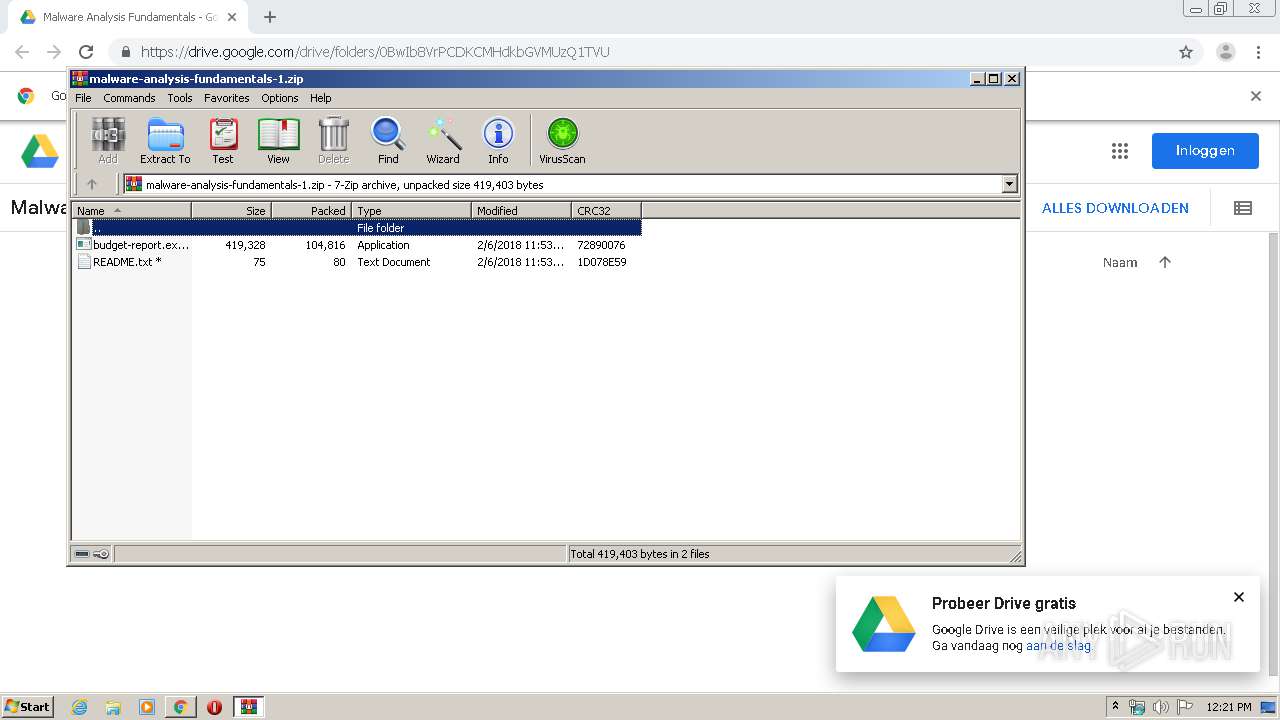Sort by the Modified column header

tap(521, 210)
